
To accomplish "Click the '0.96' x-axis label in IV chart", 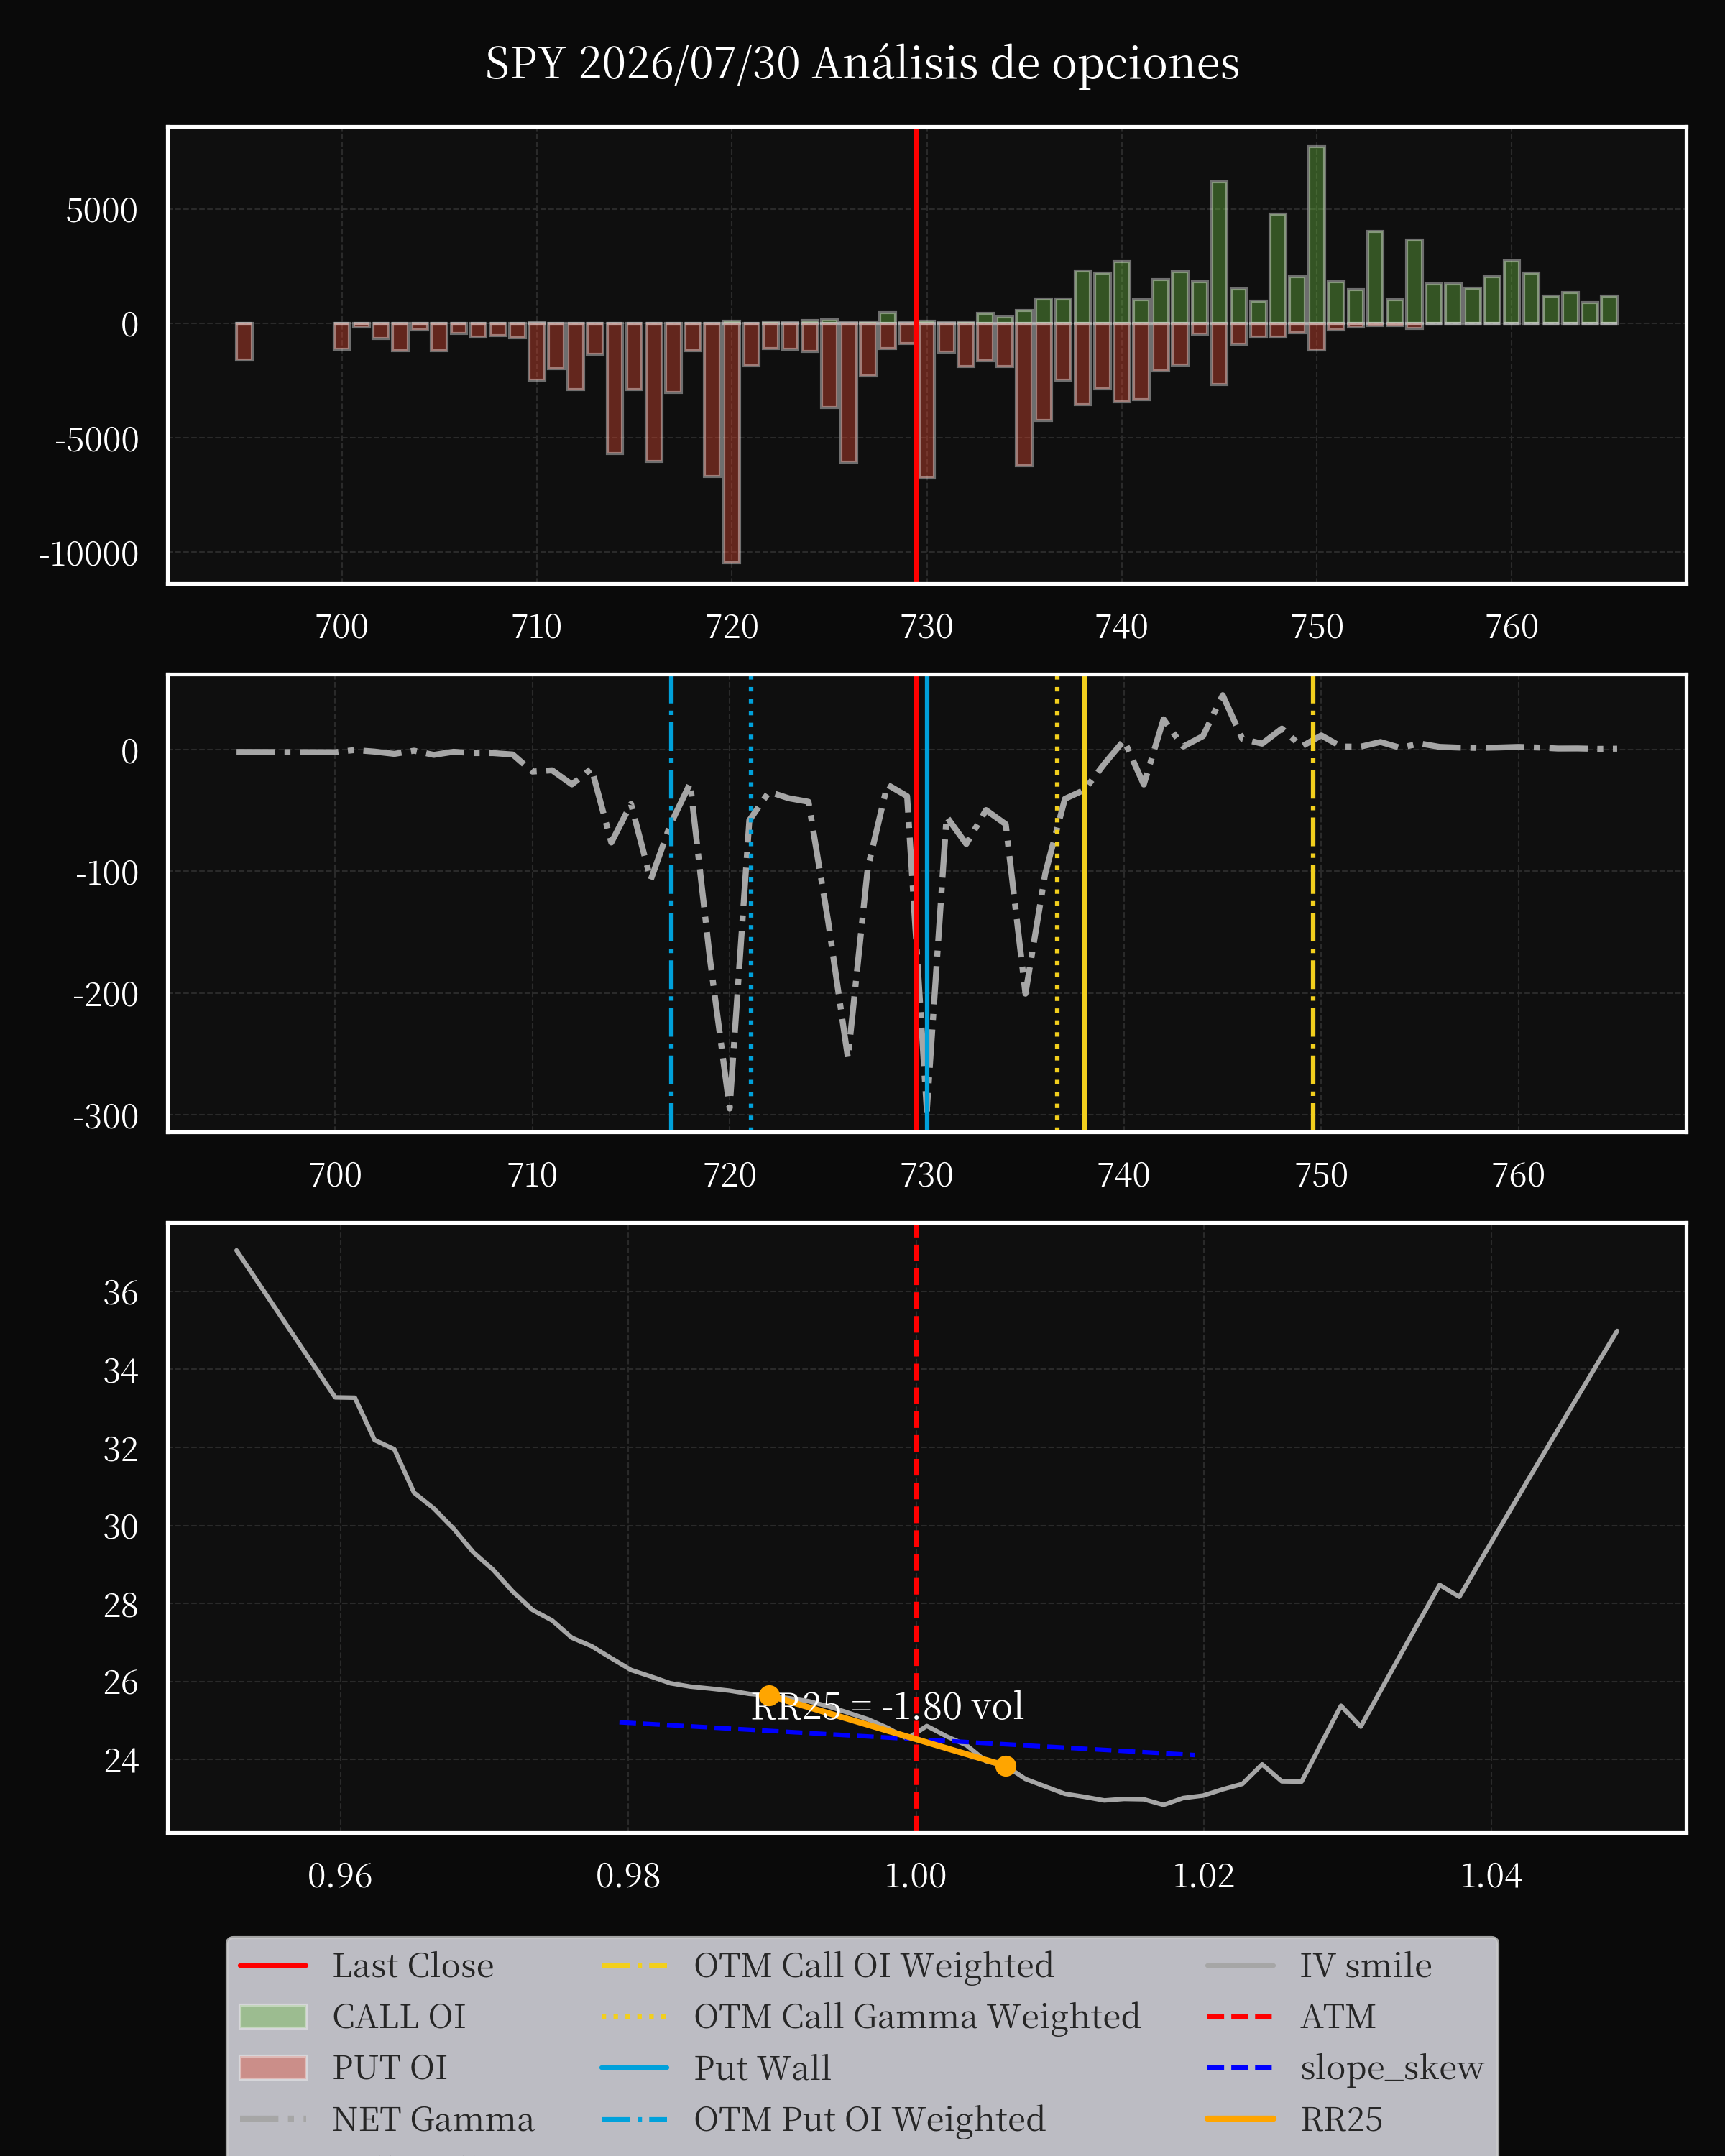I will [340, 1876].
